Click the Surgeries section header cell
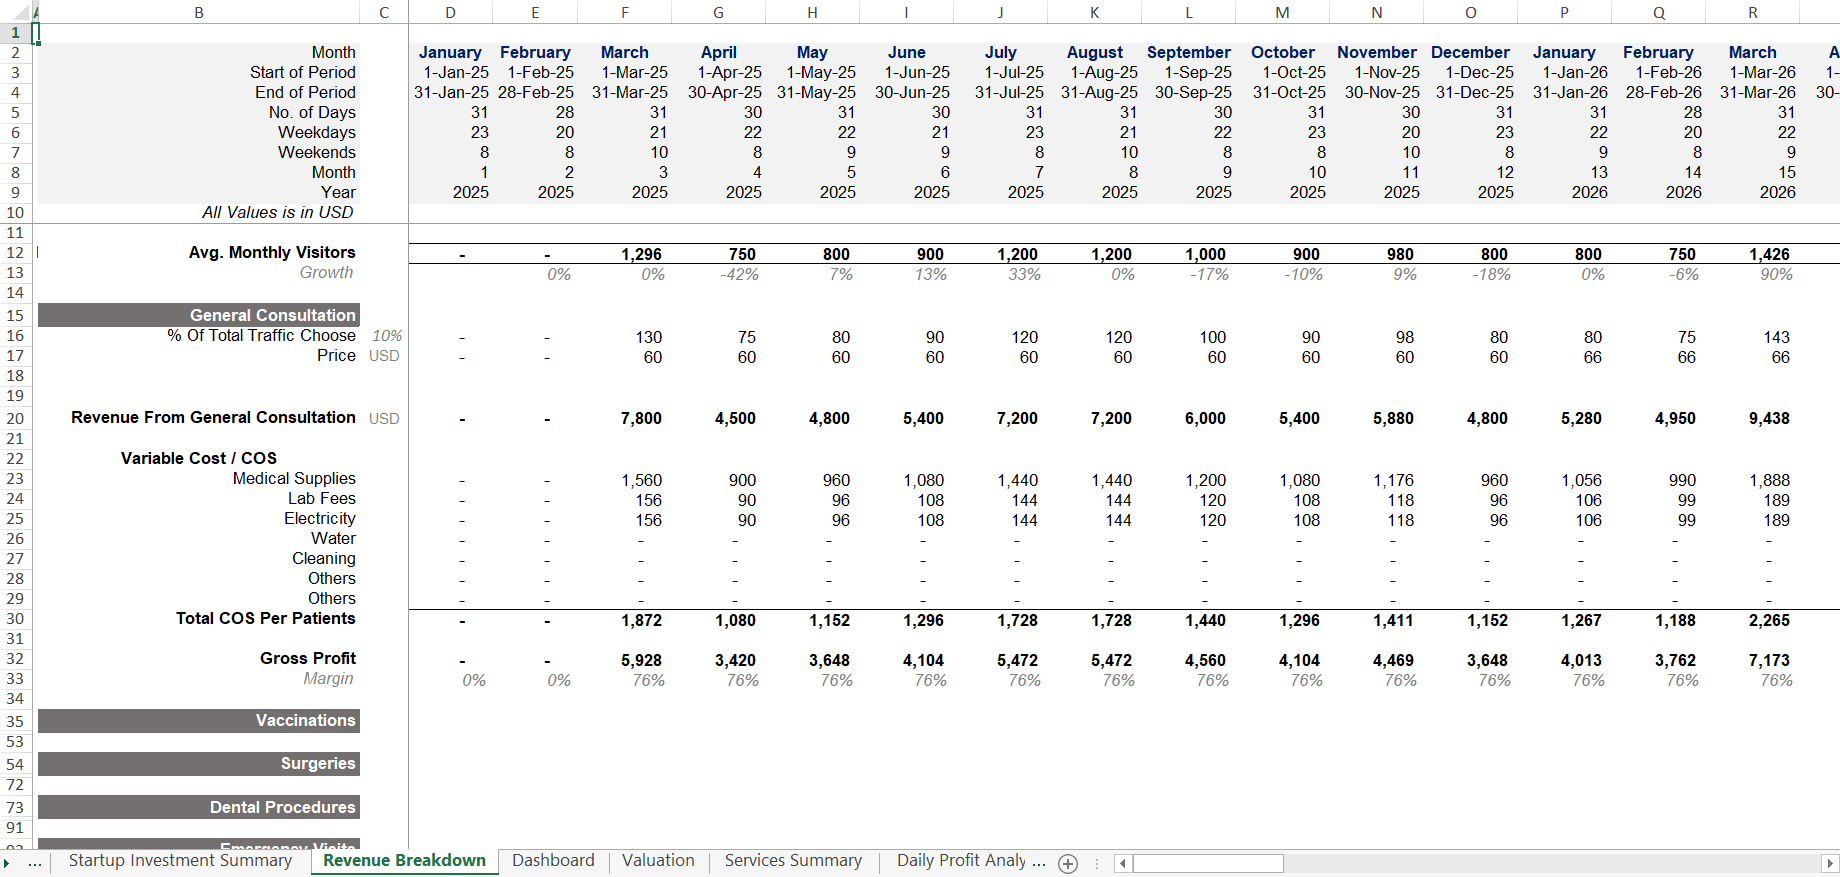The height and width of the screenshot is (877, 1840). [x=199, y=764]
